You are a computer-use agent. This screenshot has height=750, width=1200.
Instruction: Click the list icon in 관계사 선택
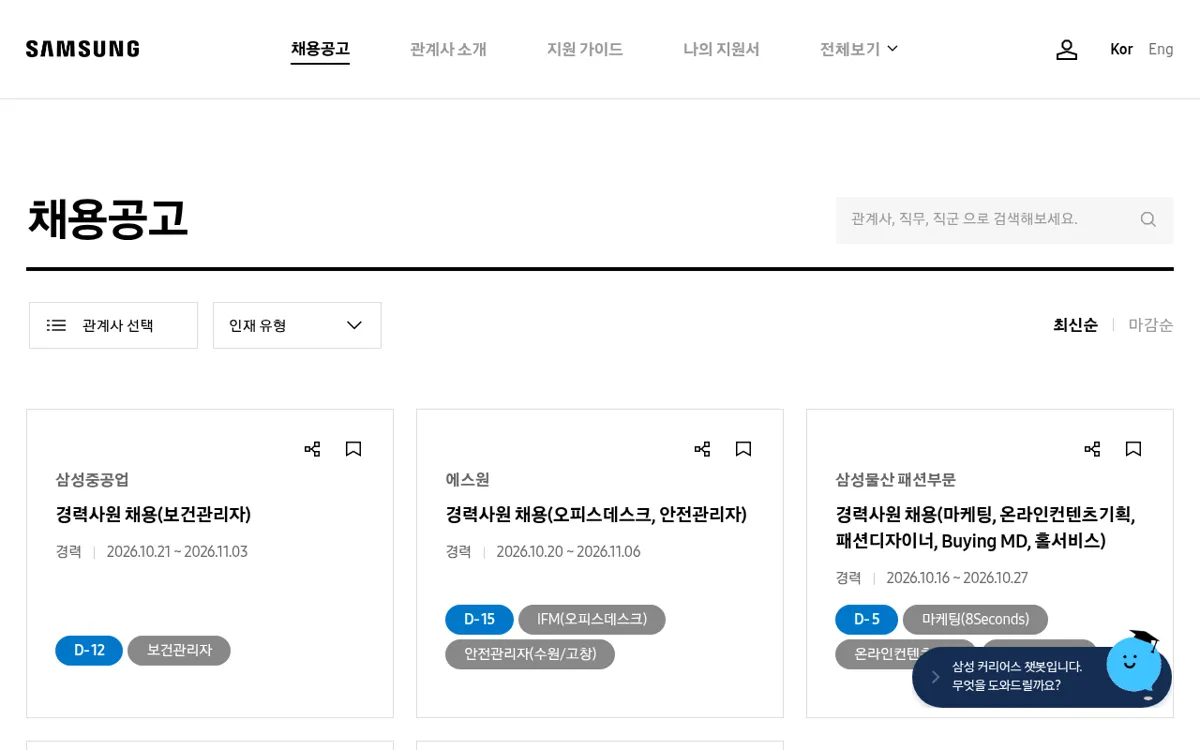click(x=56, y=325)
